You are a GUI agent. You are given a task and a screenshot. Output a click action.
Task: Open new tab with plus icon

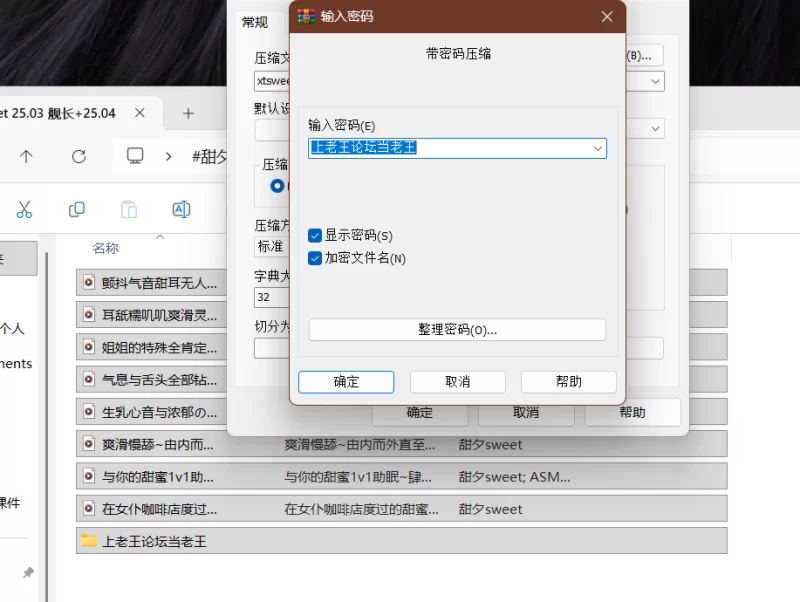pos(188,113)
